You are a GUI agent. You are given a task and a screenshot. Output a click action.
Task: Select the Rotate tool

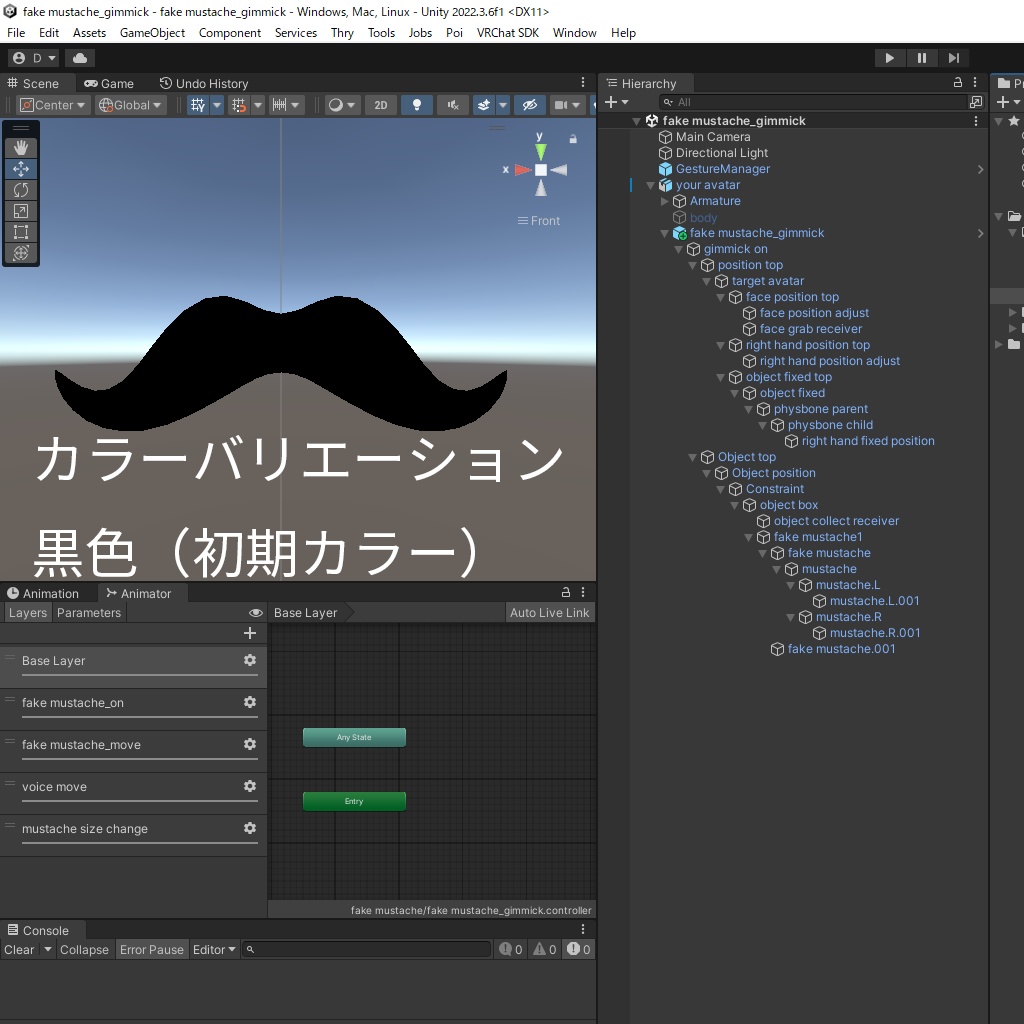point(20,190)
